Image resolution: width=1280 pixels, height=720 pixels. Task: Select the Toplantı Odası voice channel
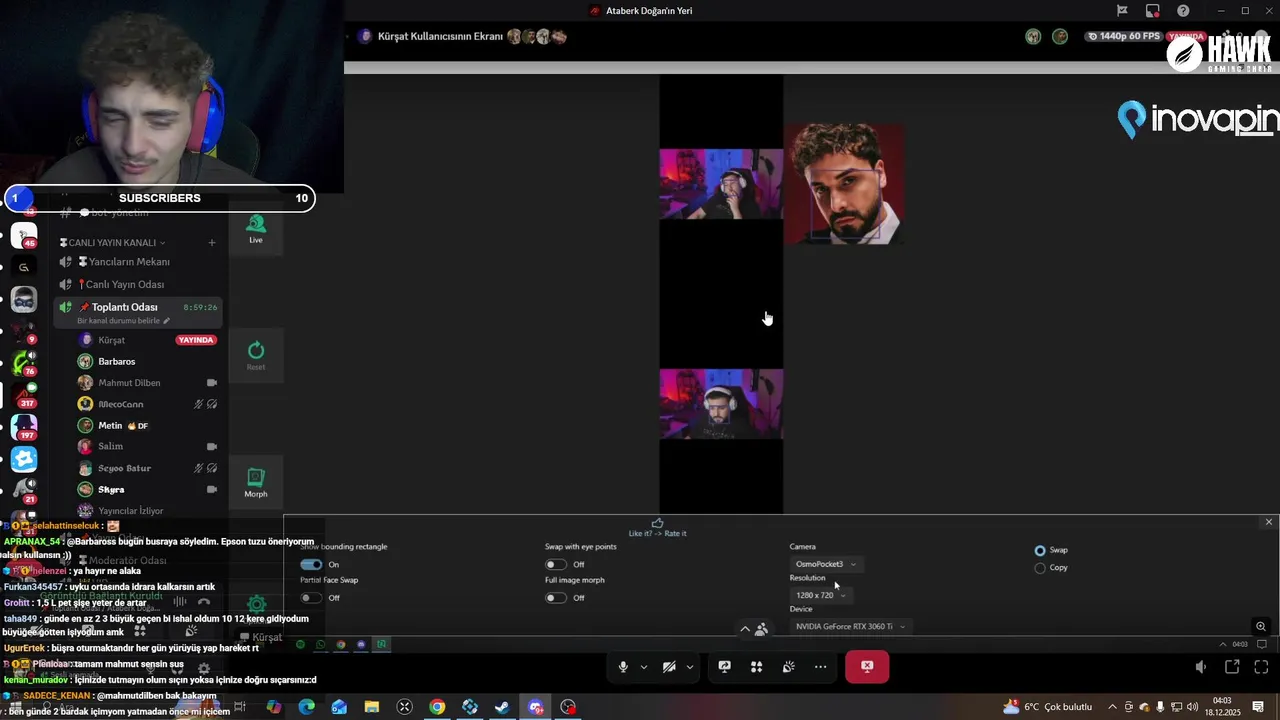tap(137, 312)
